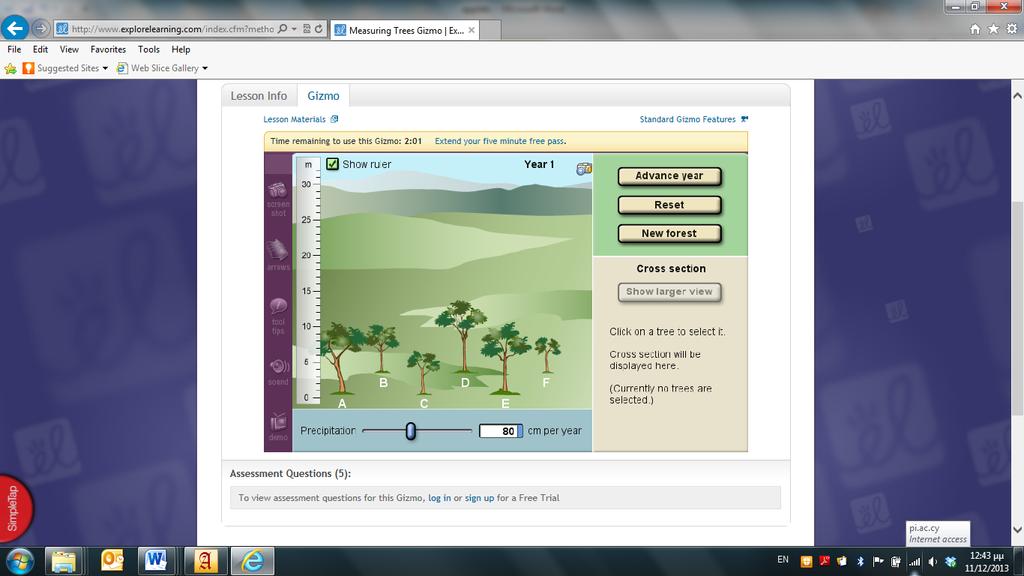Open the Standard Gizmo Features link
Image resolution: width=1024 pixels, height=576 pixels.
pyautogui.click(x=694, y=120)
